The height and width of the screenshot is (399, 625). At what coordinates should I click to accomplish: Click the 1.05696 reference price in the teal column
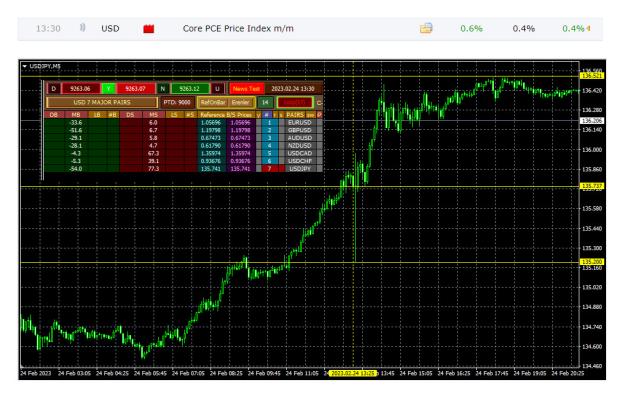pyautogui.click(x=211, y=122)
